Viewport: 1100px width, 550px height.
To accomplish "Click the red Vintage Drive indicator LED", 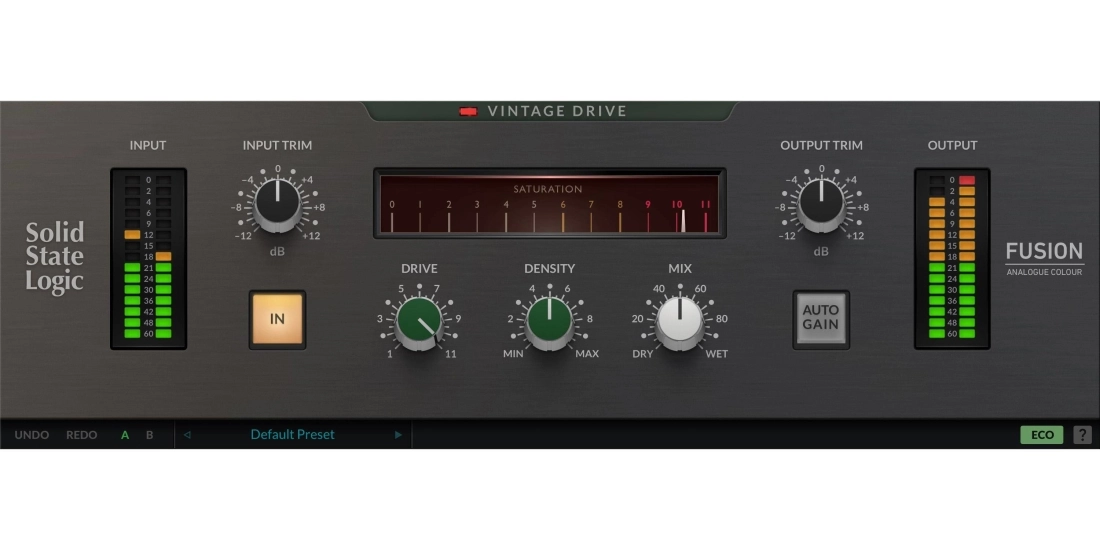I will (x=468, y=111).
